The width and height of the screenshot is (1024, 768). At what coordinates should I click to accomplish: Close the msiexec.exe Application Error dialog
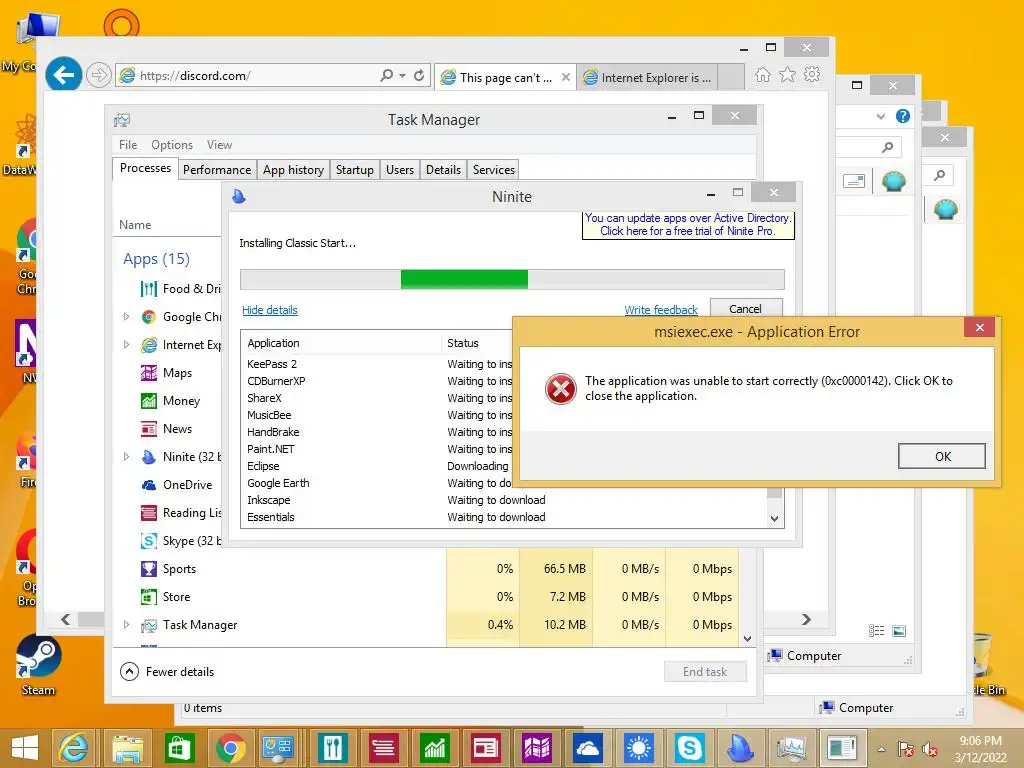(979, 328)
